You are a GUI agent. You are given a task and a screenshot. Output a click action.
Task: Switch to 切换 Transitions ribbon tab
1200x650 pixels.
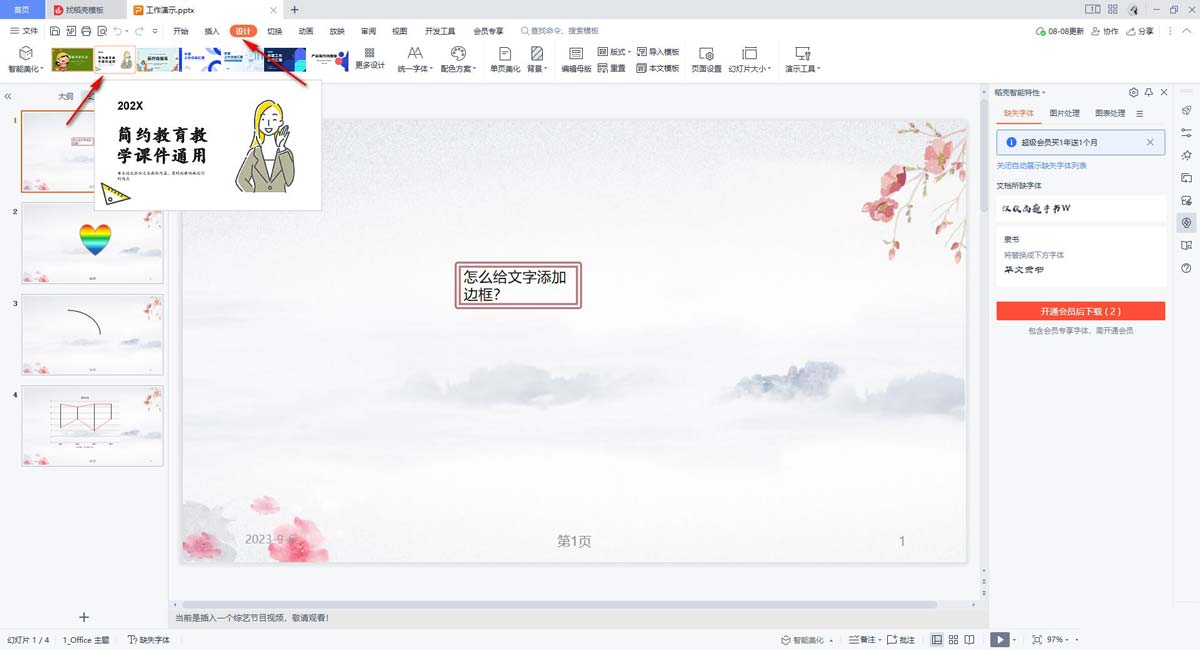tap(275, 31)
